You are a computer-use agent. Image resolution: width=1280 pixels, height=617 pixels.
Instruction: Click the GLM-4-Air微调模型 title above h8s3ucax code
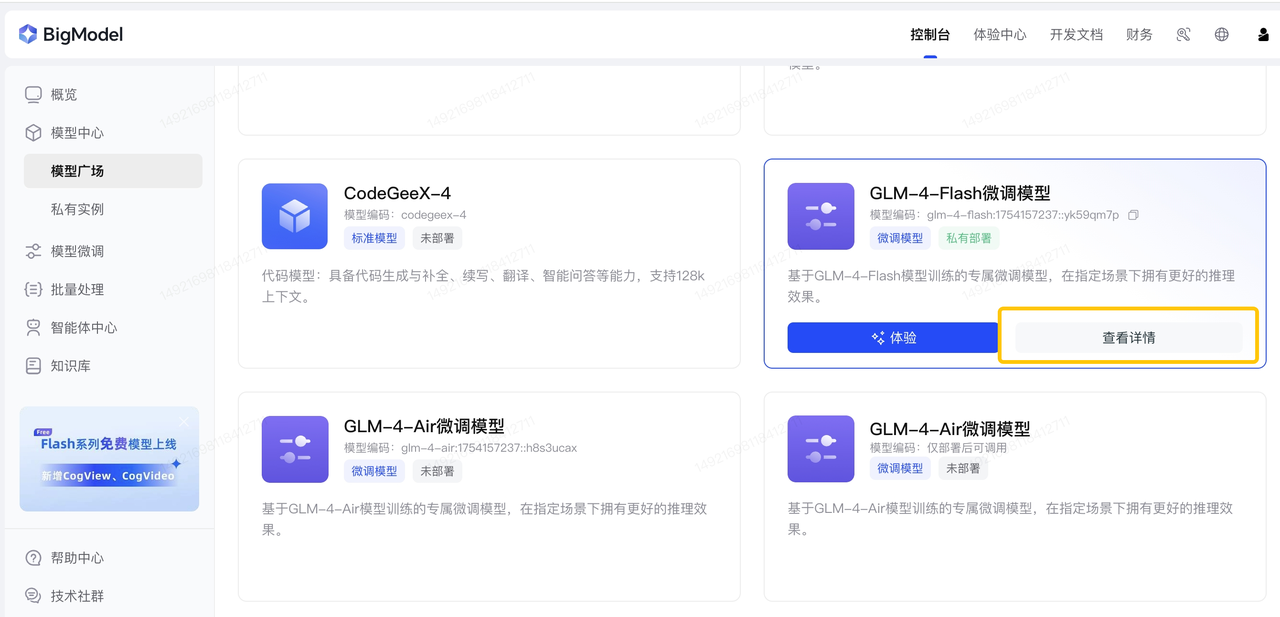pos(424,426)
